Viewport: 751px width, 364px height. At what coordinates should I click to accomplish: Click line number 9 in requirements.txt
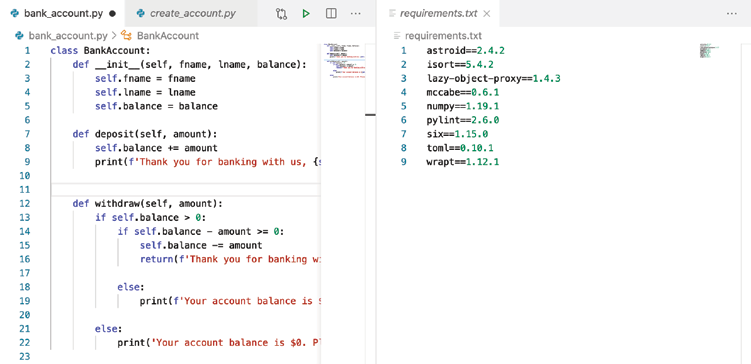(x=403, y=162)
